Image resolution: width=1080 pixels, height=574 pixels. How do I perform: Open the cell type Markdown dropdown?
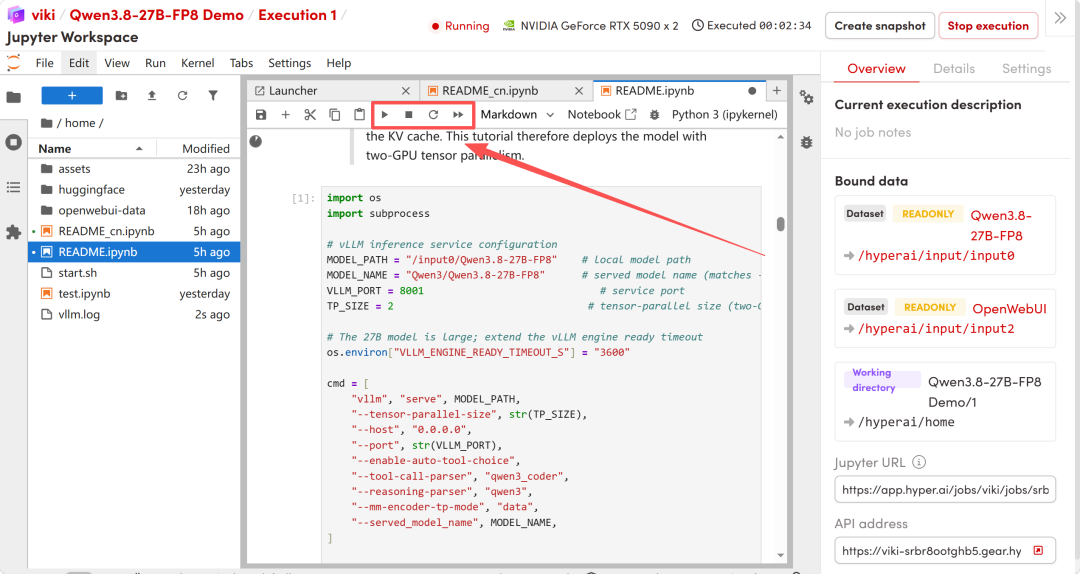517,114
